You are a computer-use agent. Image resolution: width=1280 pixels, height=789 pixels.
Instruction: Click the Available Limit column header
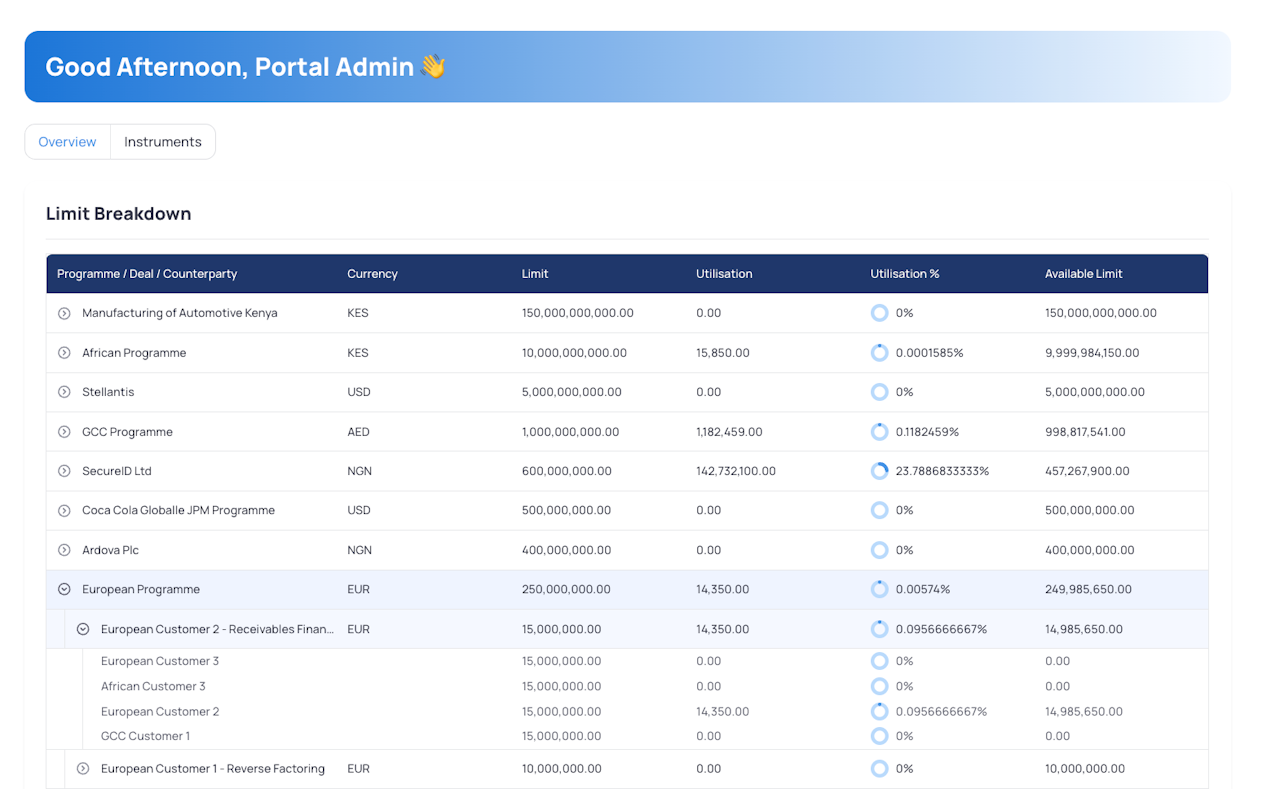click(1083, 274)
